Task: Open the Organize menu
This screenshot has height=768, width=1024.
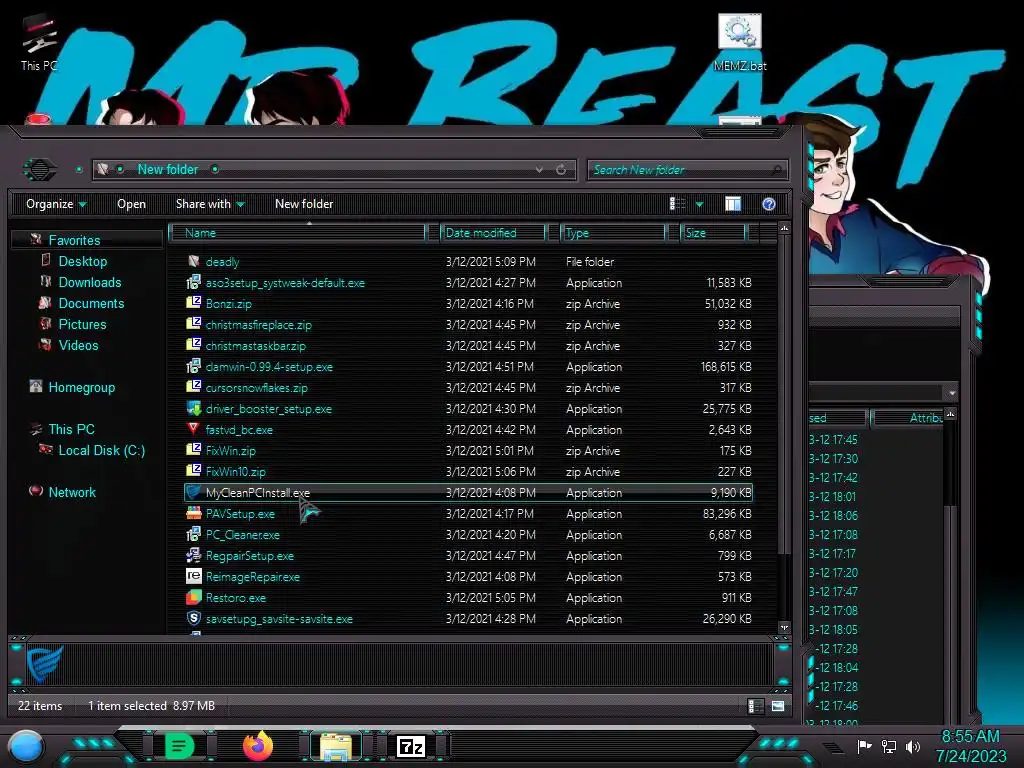Action: tap(56, 204)
